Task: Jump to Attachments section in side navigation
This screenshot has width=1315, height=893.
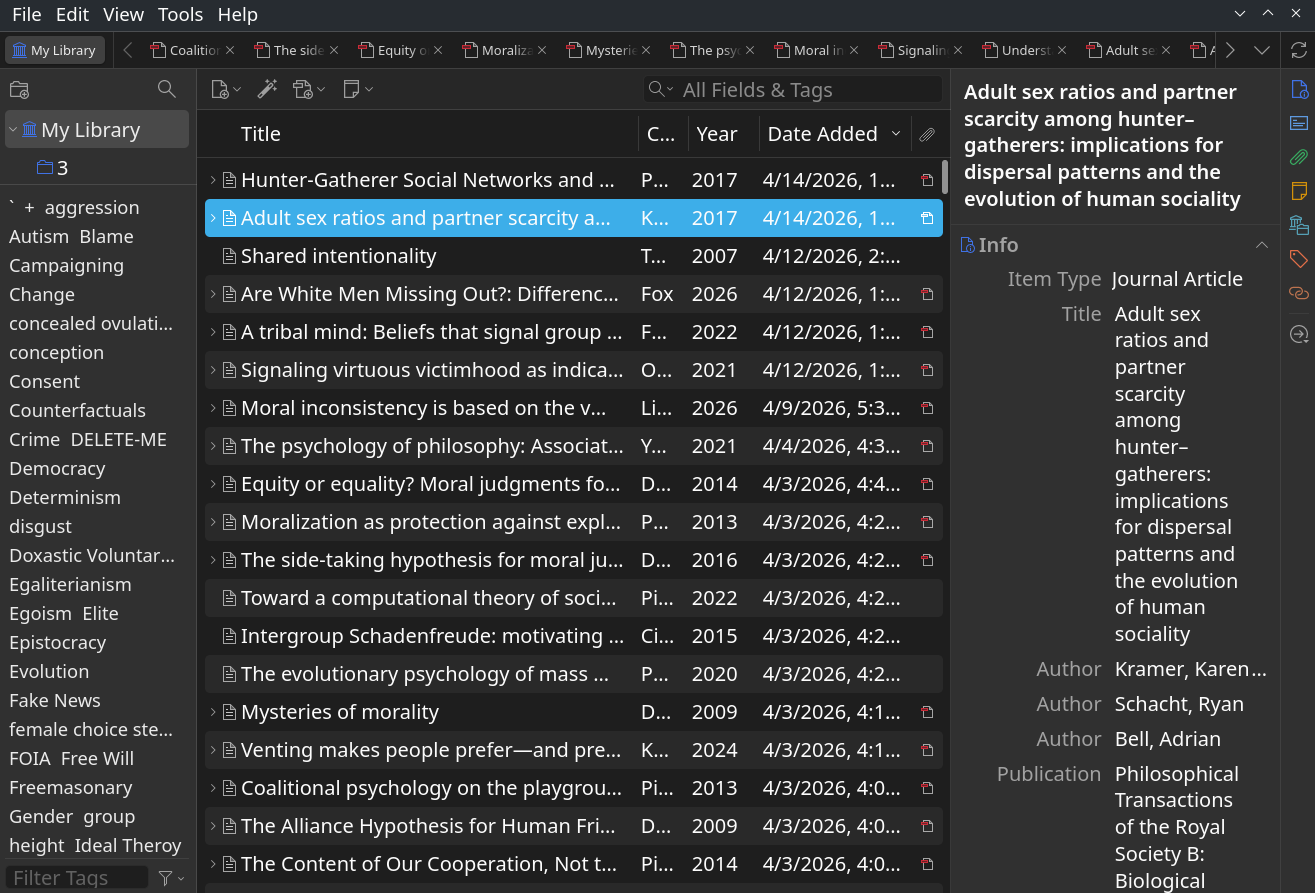Action: click(x=1298, y=157)
